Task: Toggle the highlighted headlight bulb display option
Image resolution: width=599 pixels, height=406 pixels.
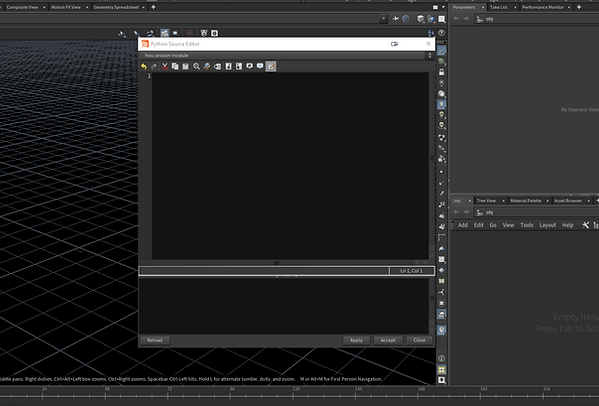Action: click(442, 104)
